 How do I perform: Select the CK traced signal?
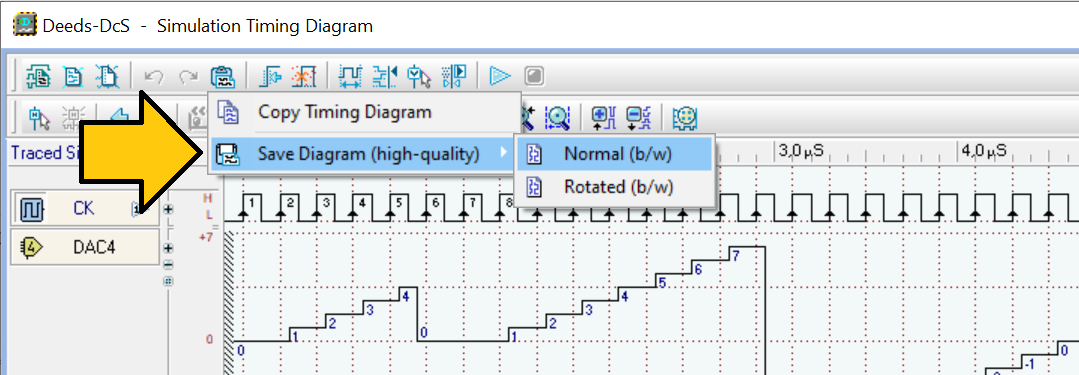tap(85, 208)
